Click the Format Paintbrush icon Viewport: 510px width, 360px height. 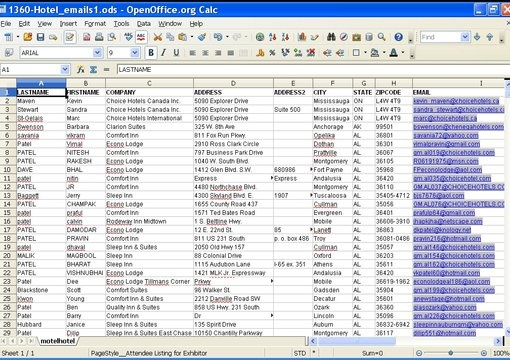[202, 37]
